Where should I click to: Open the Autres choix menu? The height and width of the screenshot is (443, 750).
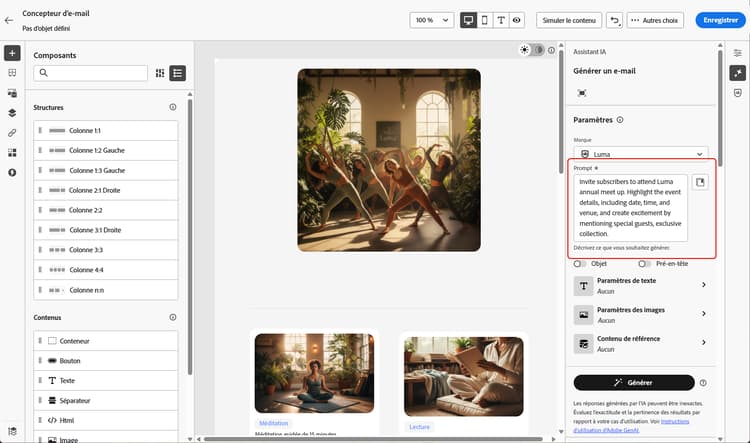[x=655, y=20]
